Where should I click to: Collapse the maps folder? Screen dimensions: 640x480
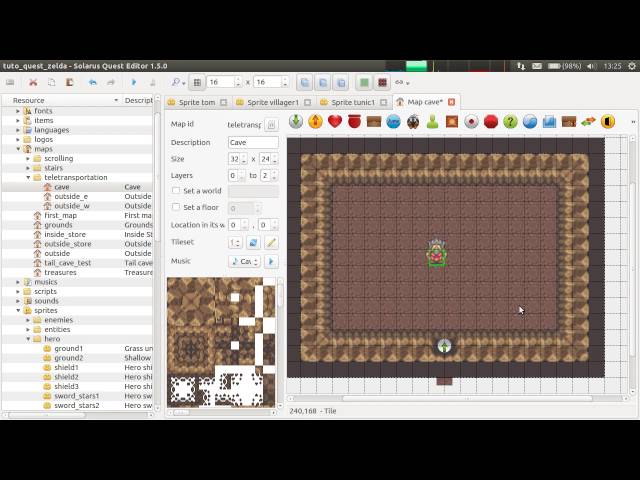(x=18, y=149)
